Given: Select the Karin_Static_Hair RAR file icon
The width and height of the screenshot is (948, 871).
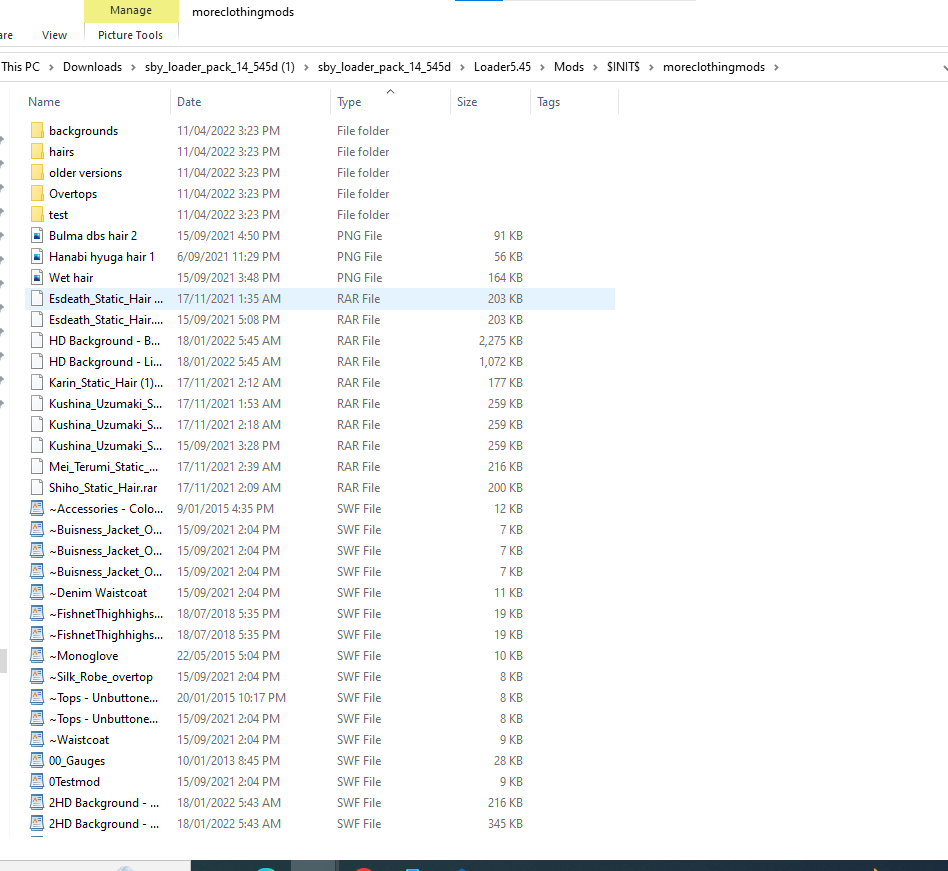Looking at the screenshot, I should pyautogui.click(x=37, y=383).
